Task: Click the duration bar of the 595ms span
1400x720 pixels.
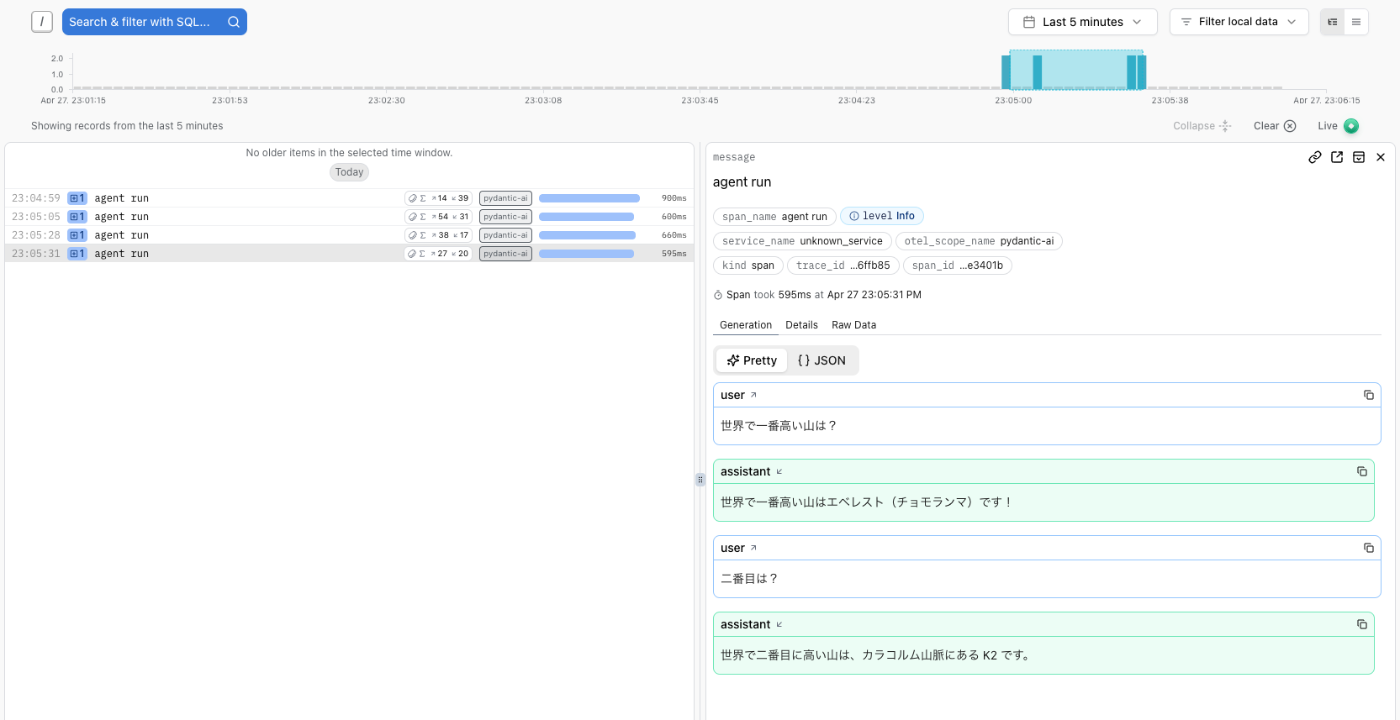Action: pyautogui.click(x=586, y=253)
